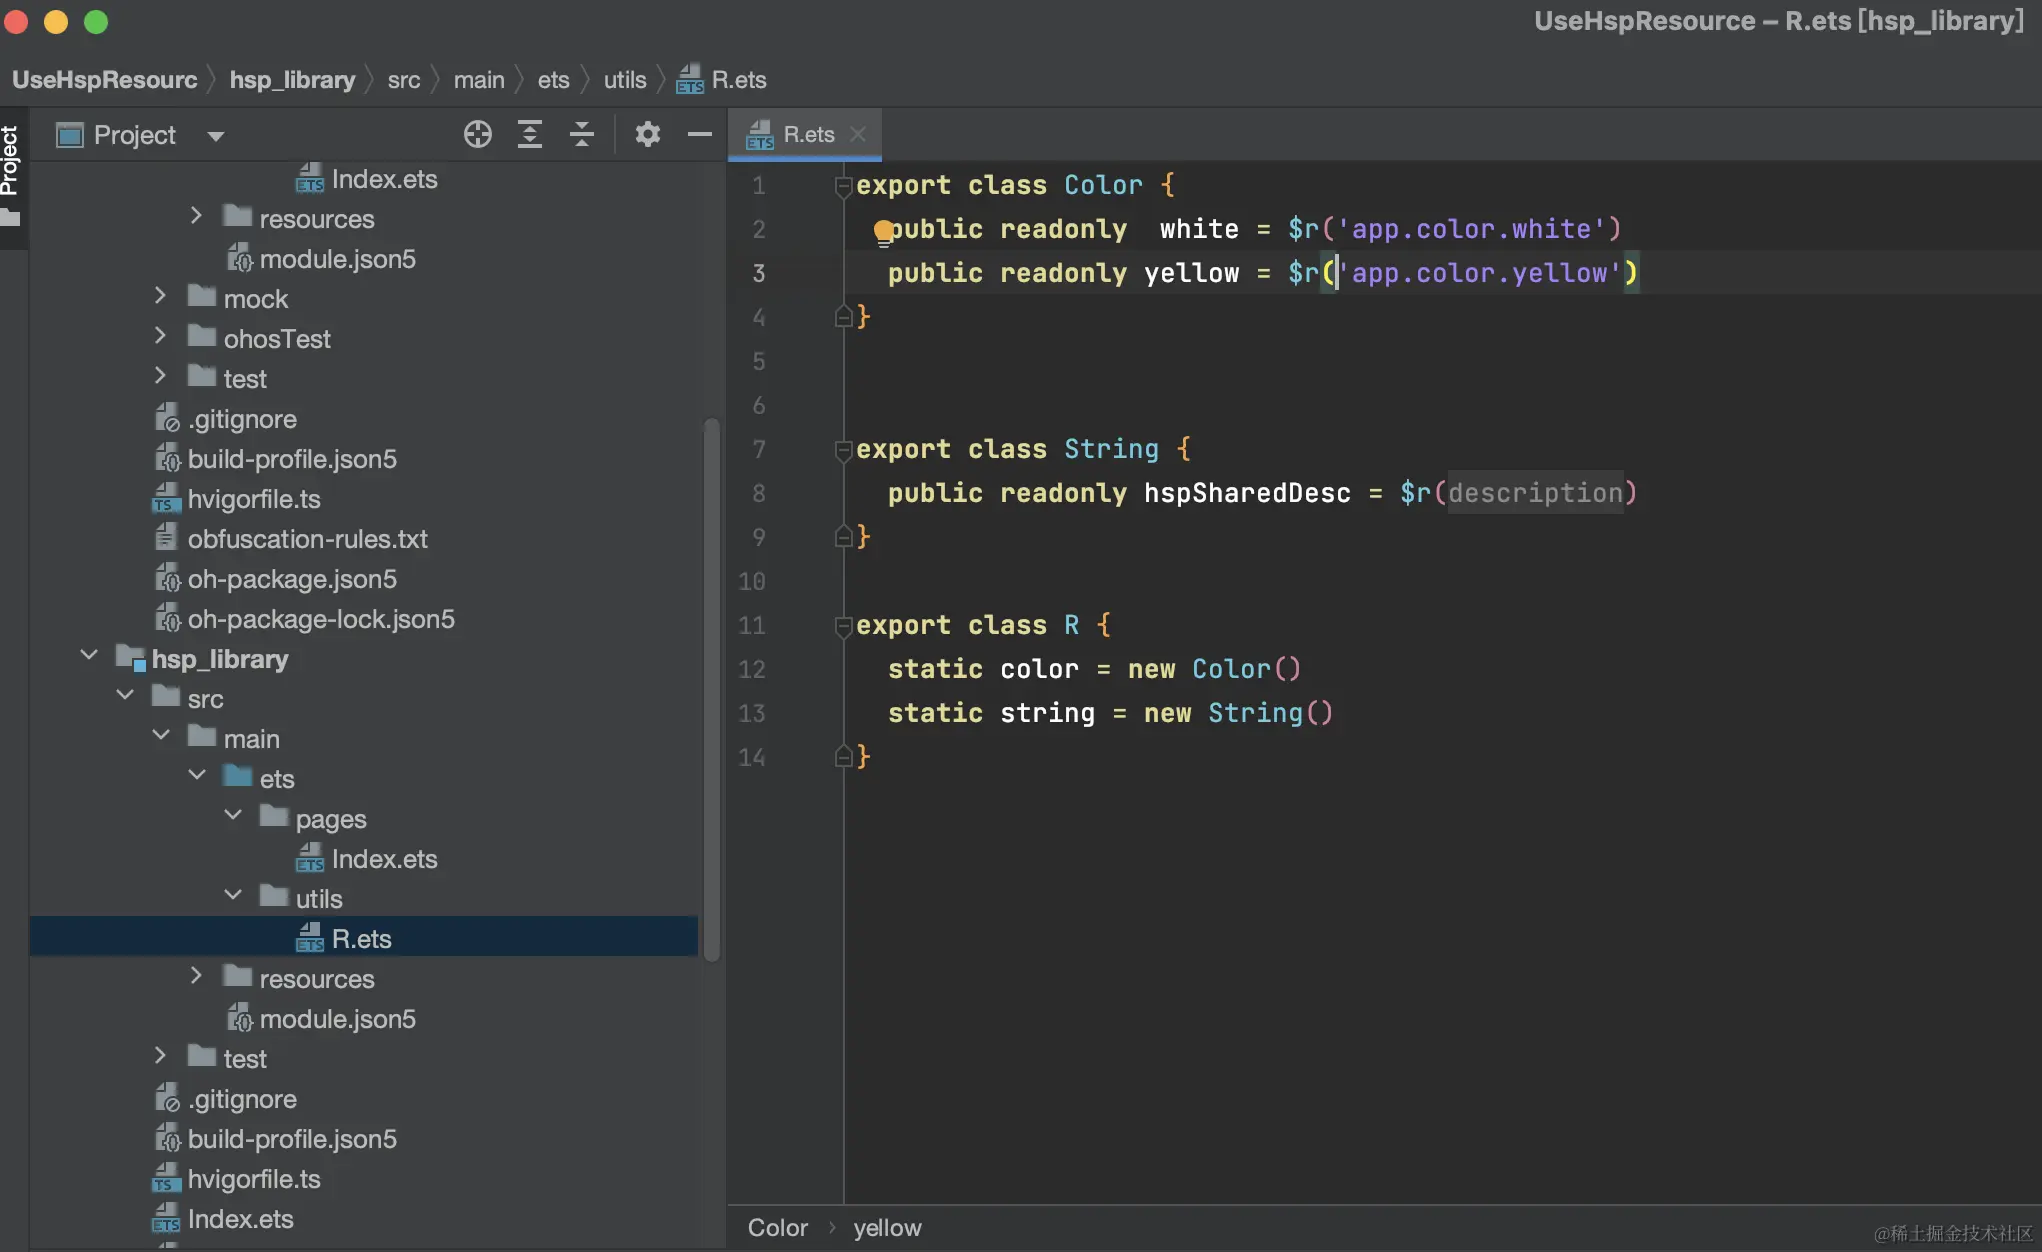Click the Expand All icon in Project panel

[530, 134]
